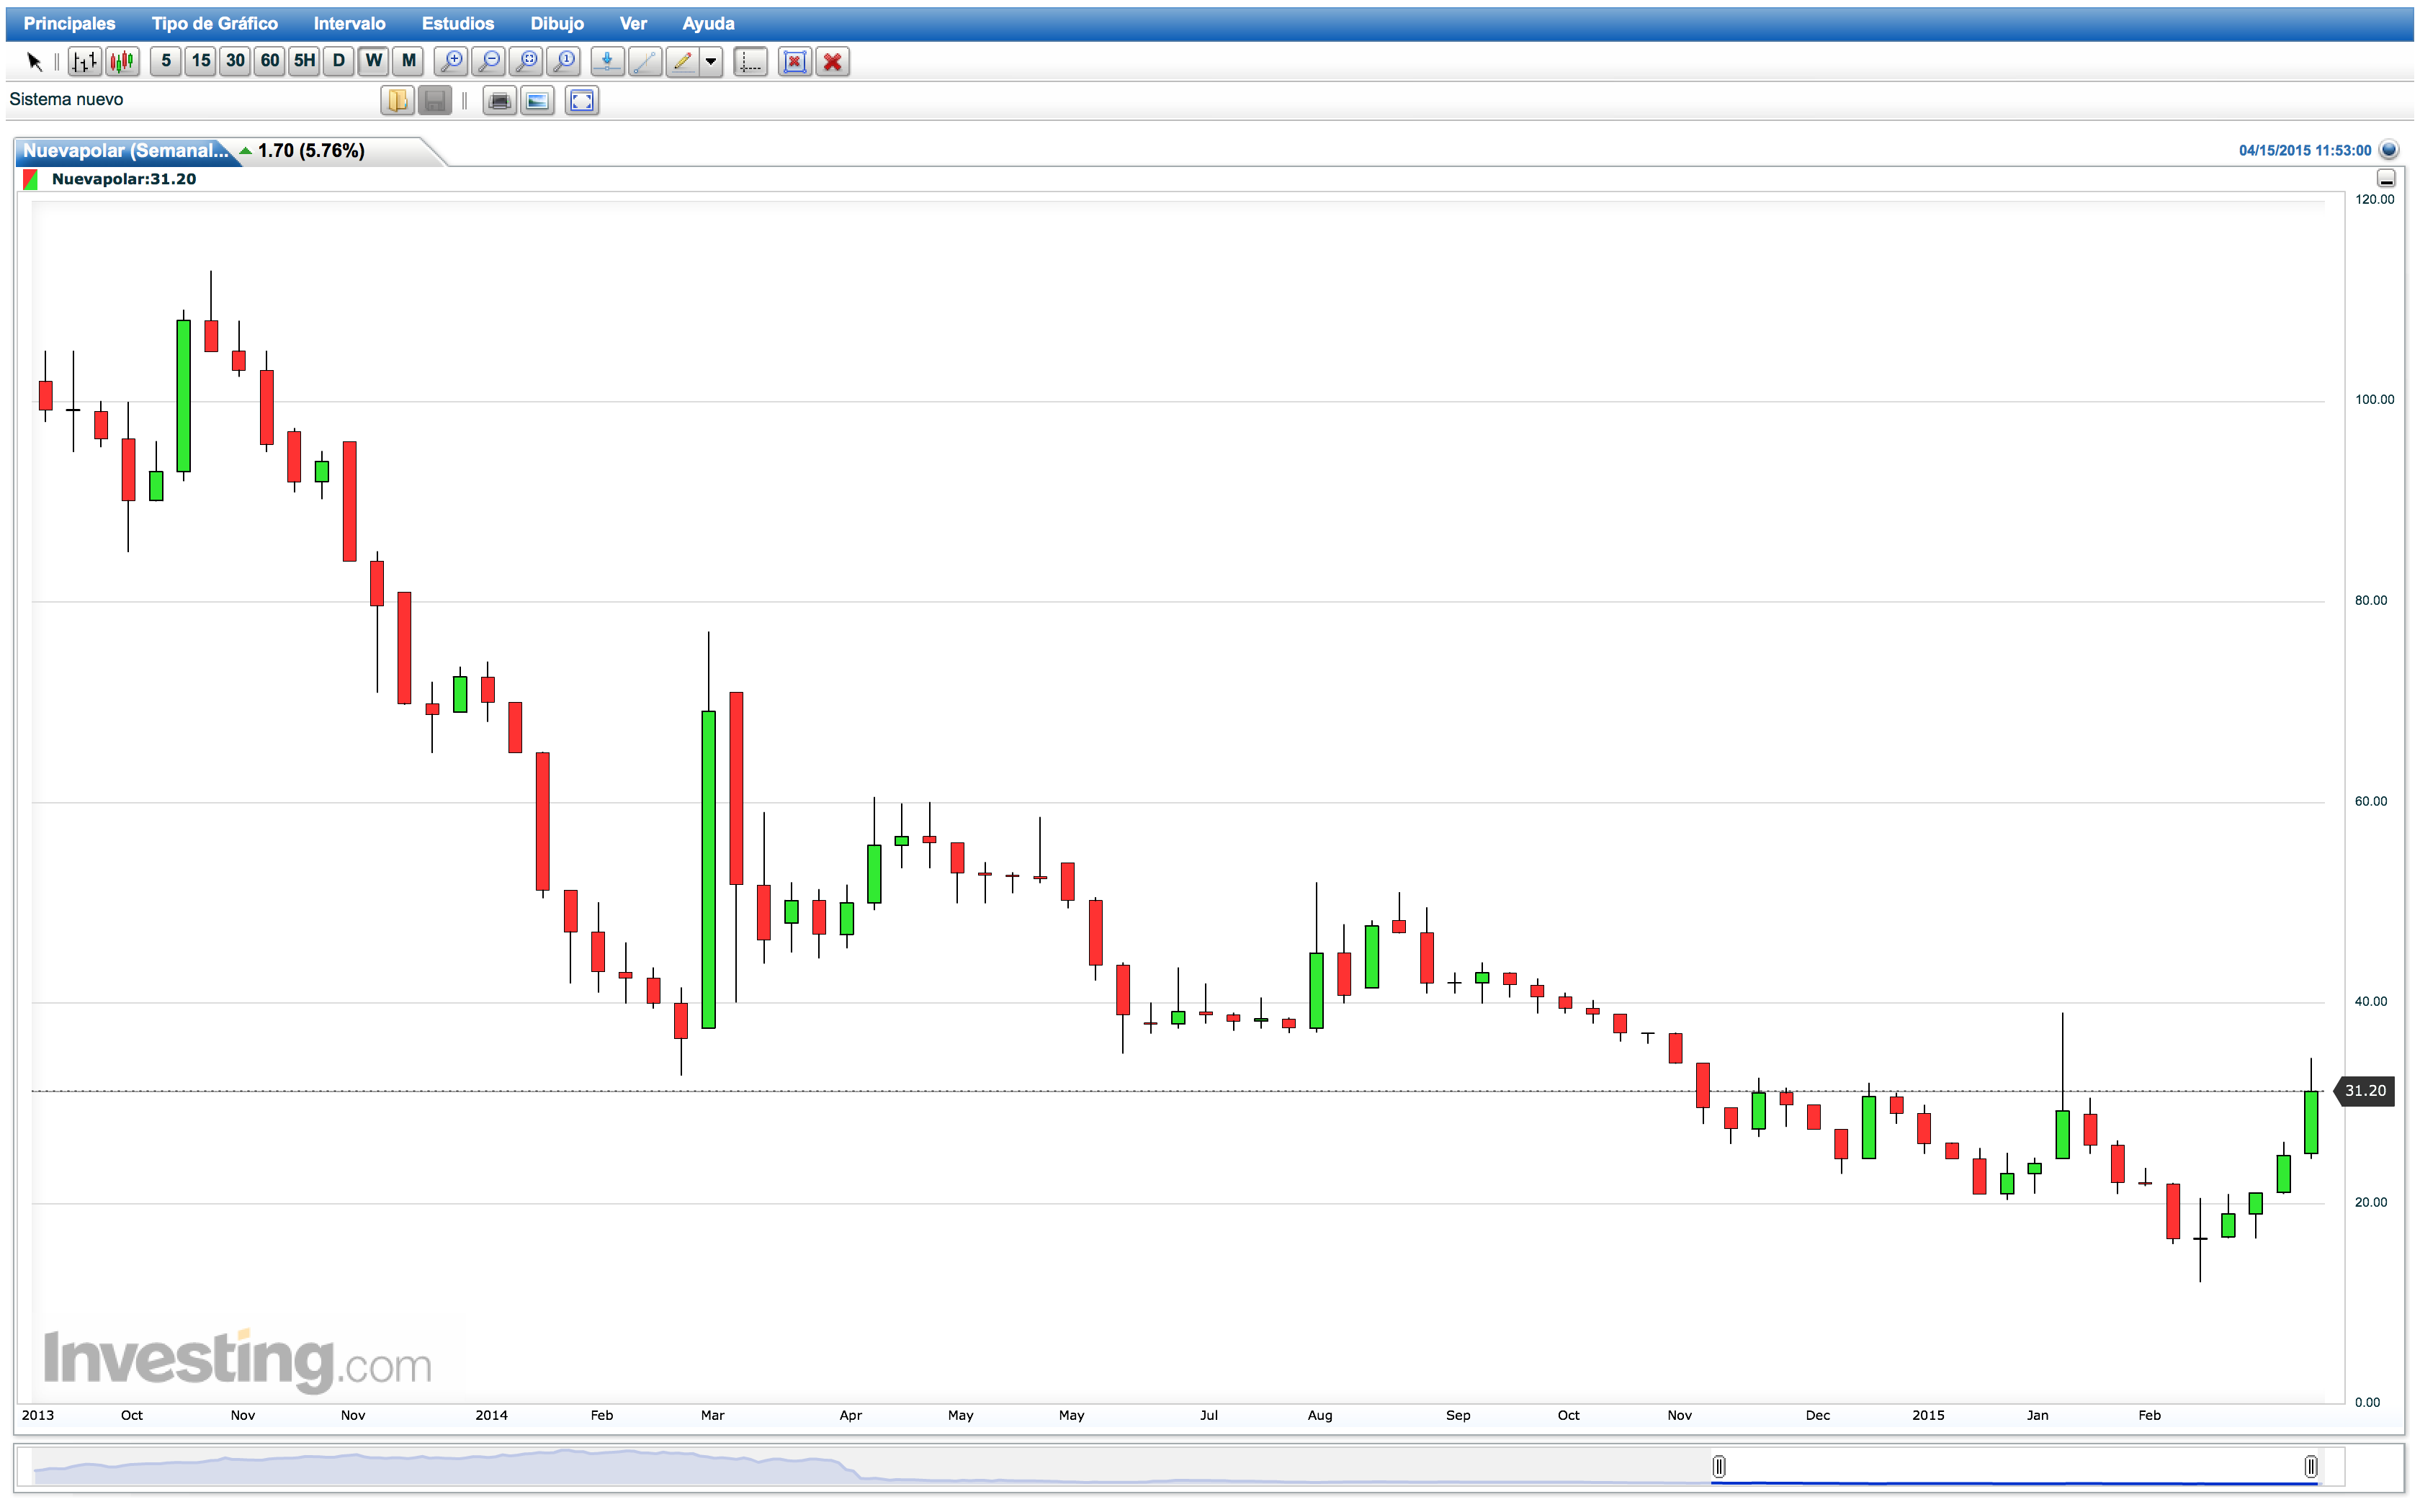The image size is (2420, 1512).
Task: Open the Principales menu
Action: (x=69, y=23)
